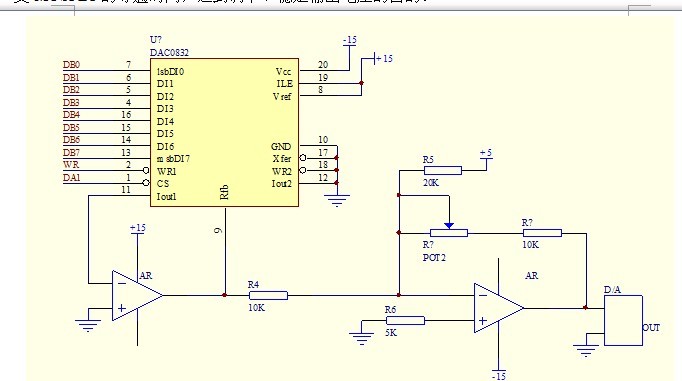This screenshot has height=381, width=682.
Task: Click the second AR op-amp triangle symbol
Action: (499, 308)
